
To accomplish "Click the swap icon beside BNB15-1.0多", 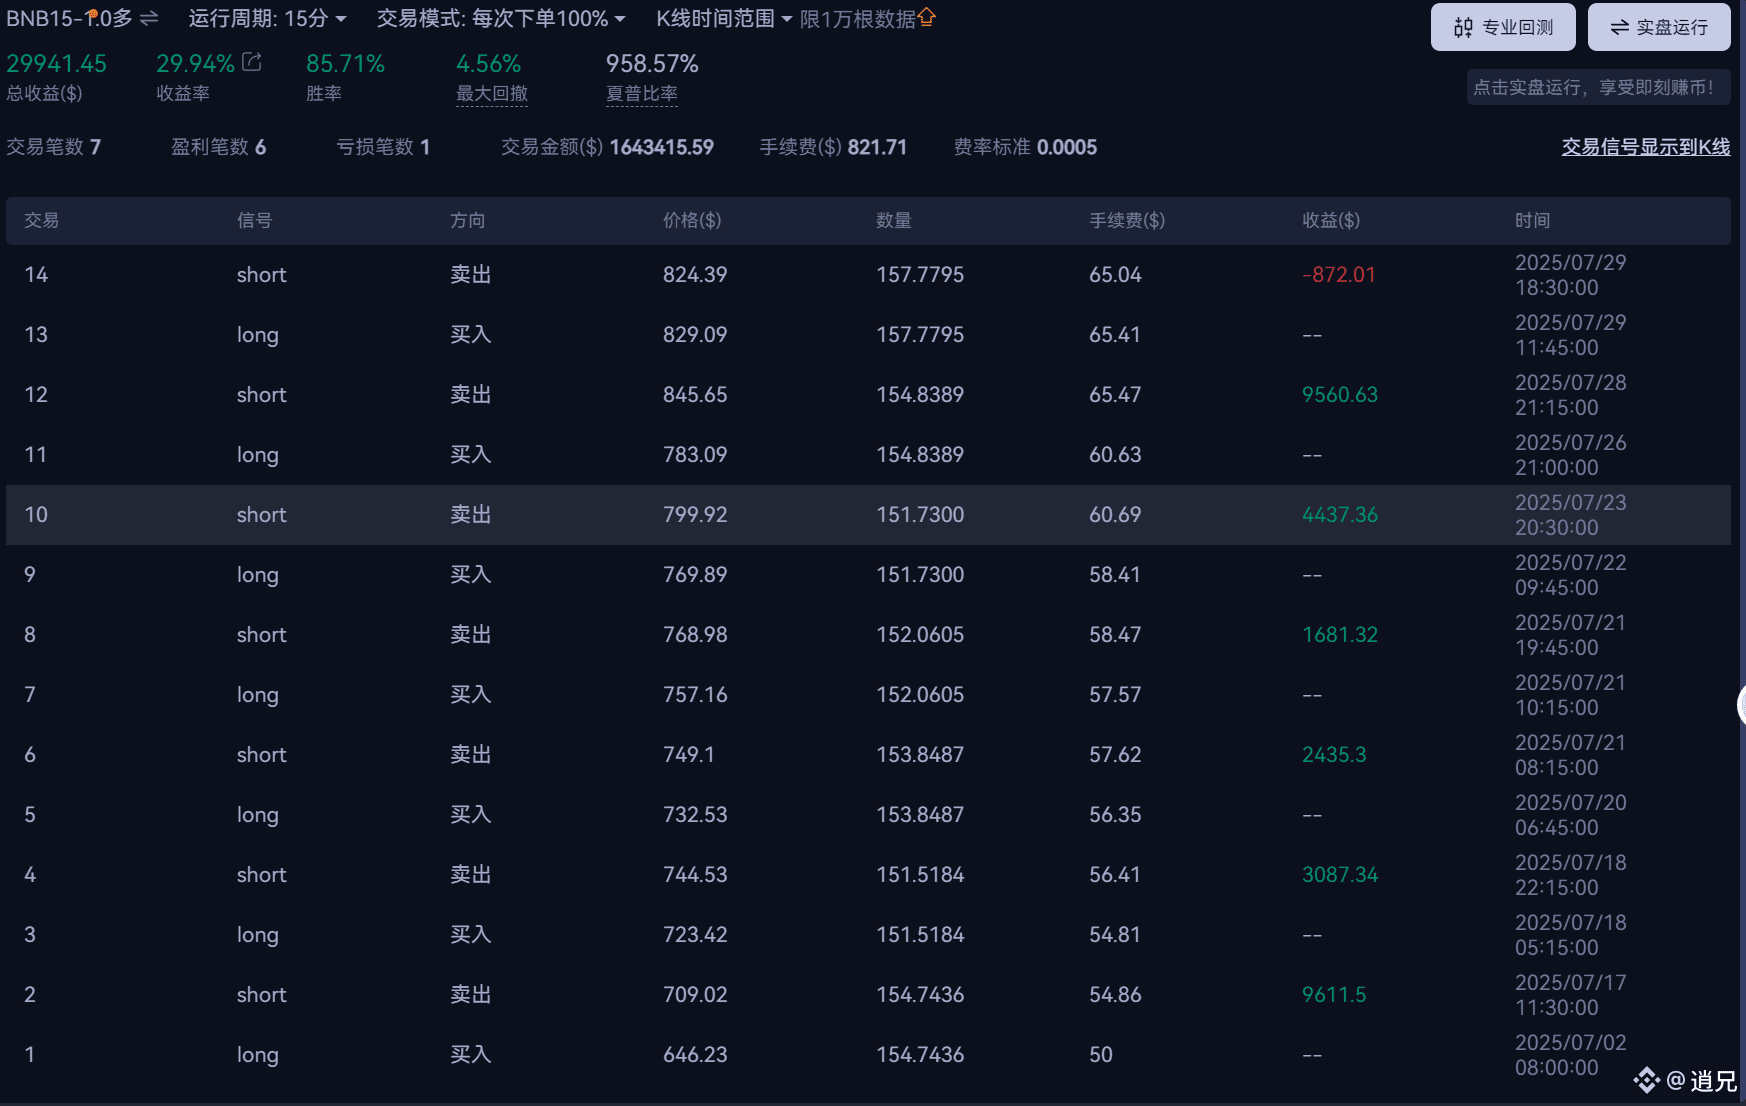I will [x=149, y=18].
